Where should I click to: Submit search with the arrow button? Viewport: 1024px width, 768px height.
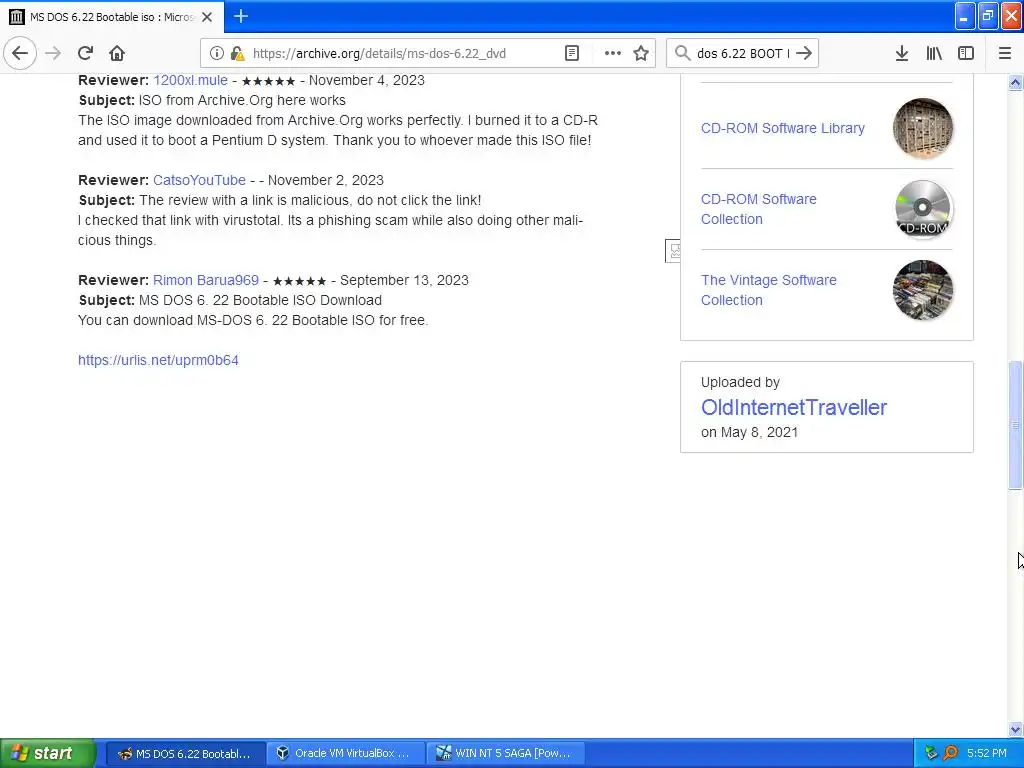[804, 54]
